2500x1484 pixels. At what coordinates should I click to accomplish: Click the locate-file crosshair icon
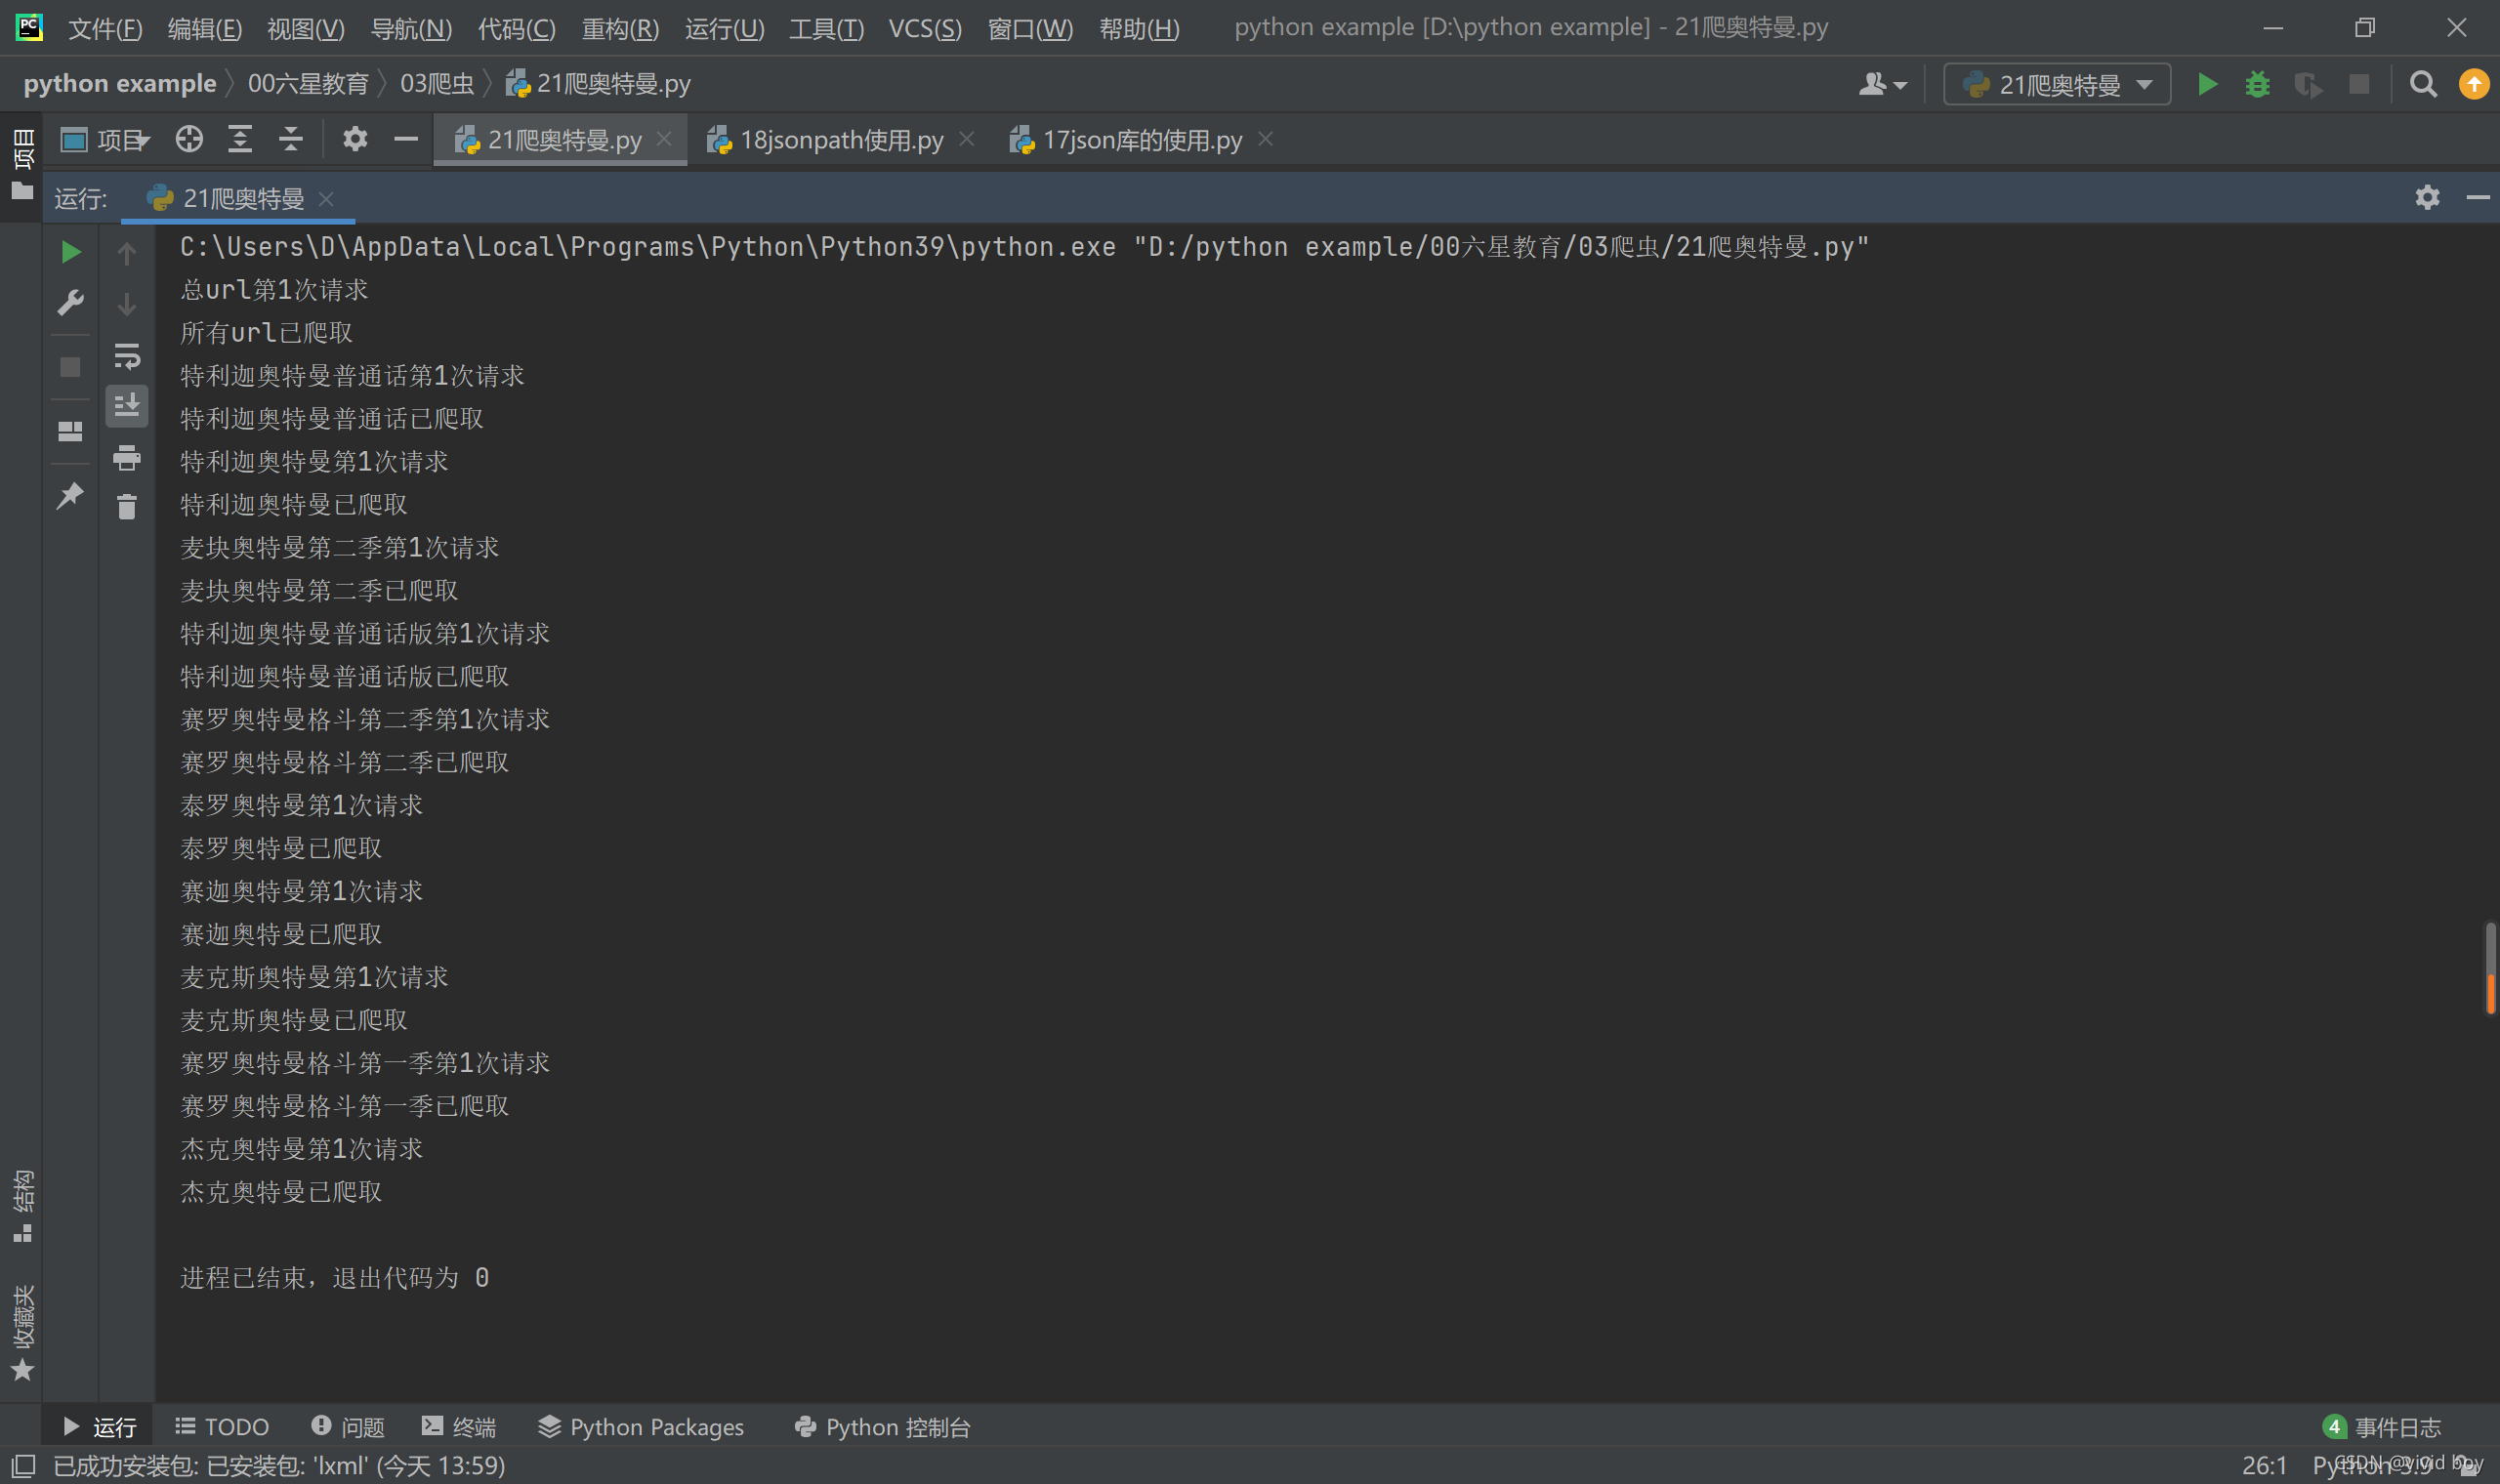click(x=189, y=139)
